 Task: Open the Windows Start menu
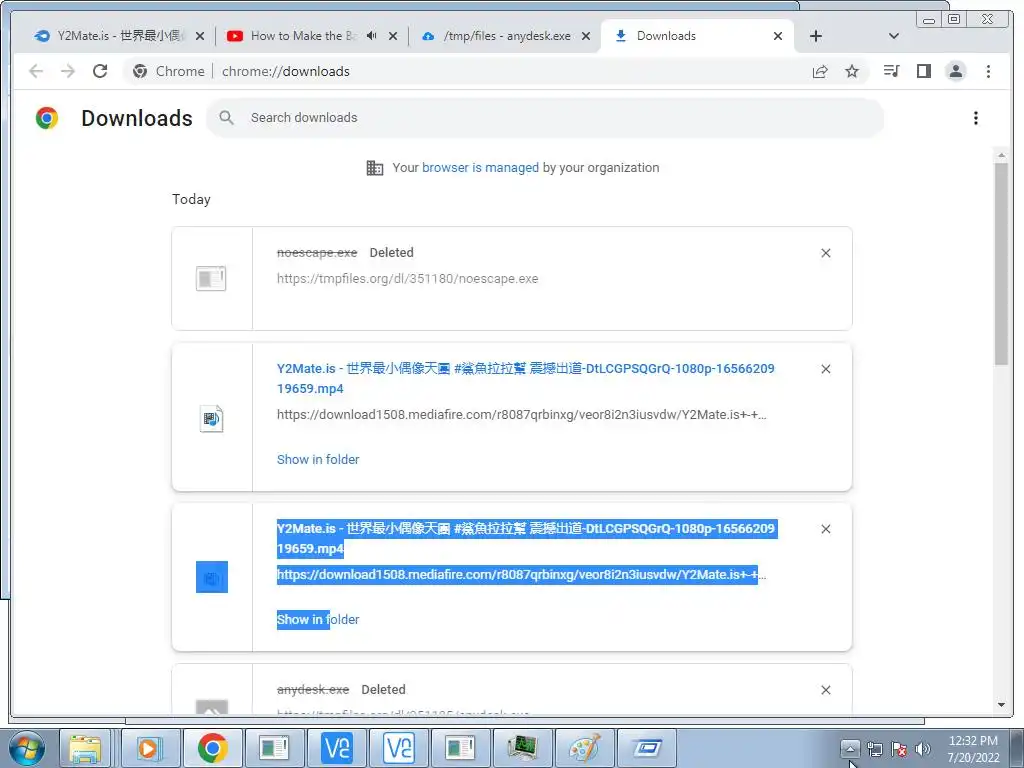pyautogui.click(x=27, y=748)
